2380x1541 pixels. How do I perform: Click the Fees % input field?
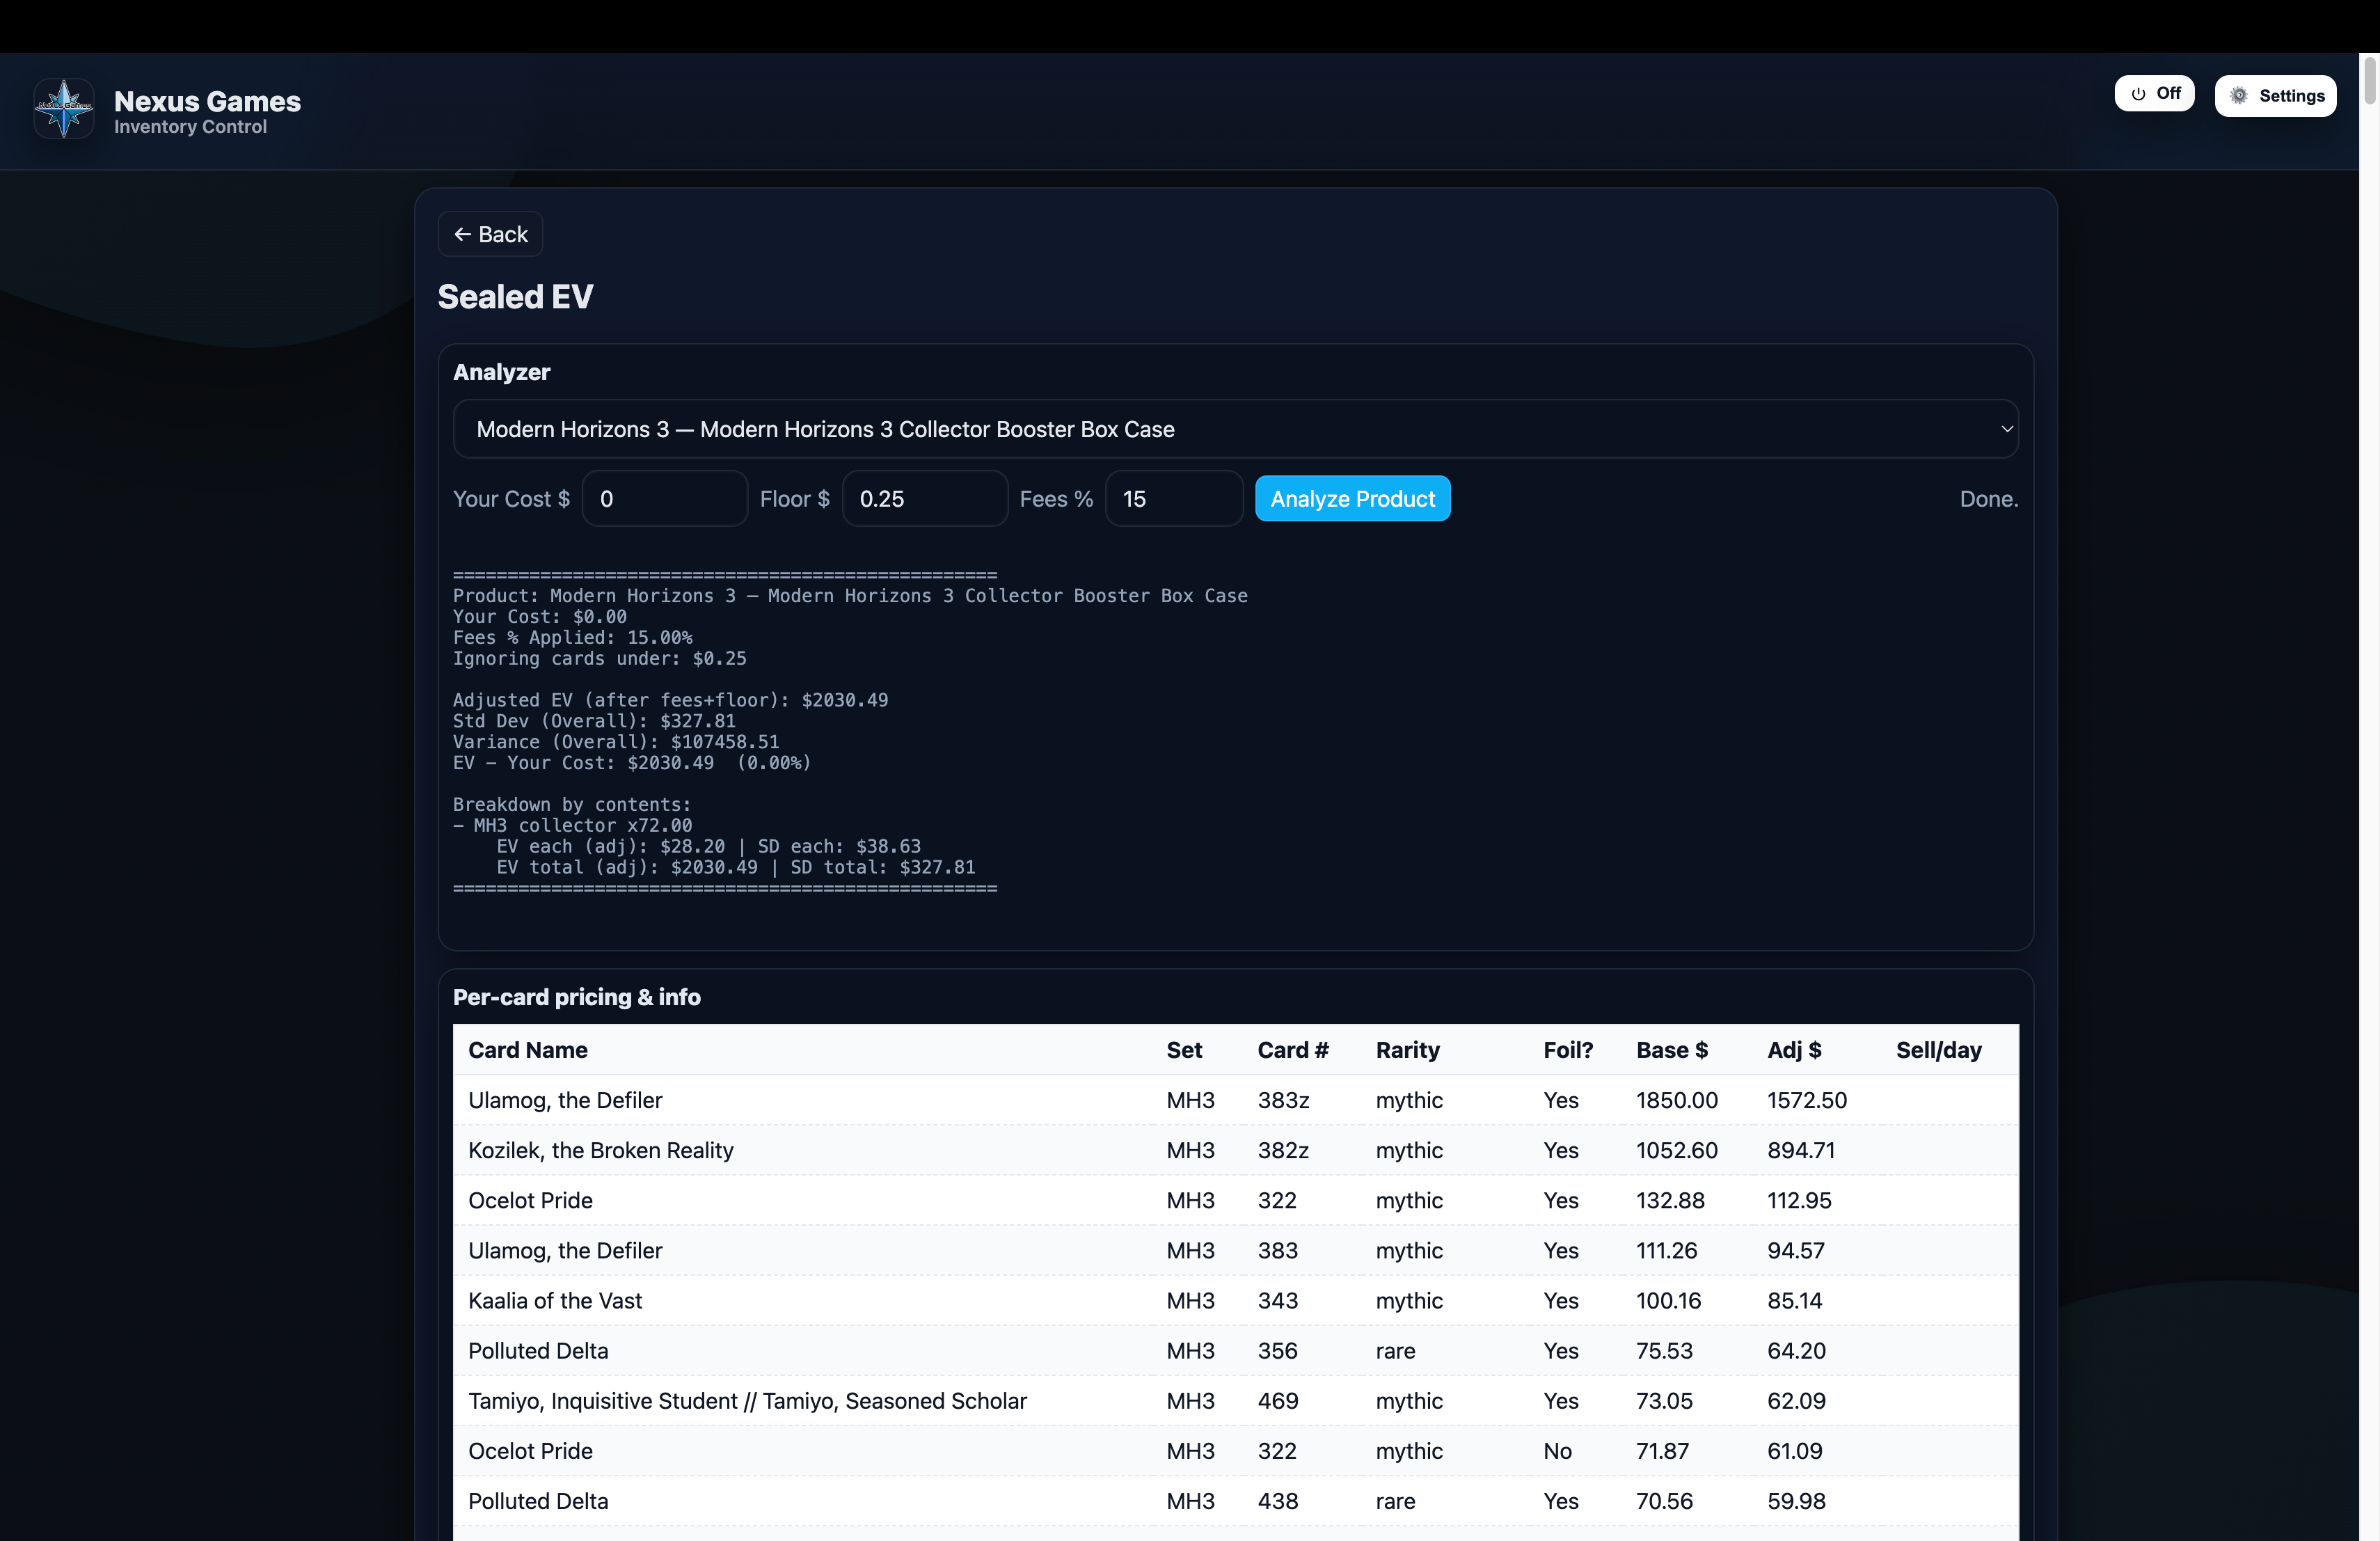tap(1173, 499)
